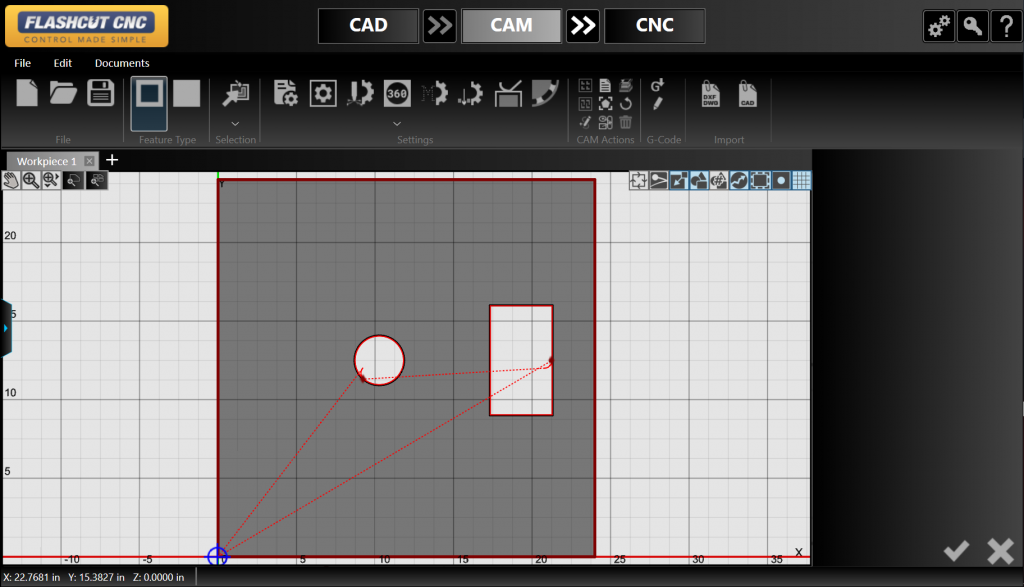The image size is (1024, 587).
Task: Add a new workpiece tab with plus
Action: (x=112, y=160)
